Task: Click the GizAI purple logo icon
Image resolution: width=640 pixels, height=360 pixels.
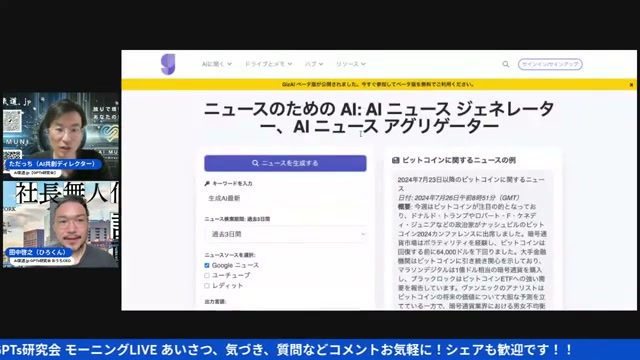Action: coord(168,64)
